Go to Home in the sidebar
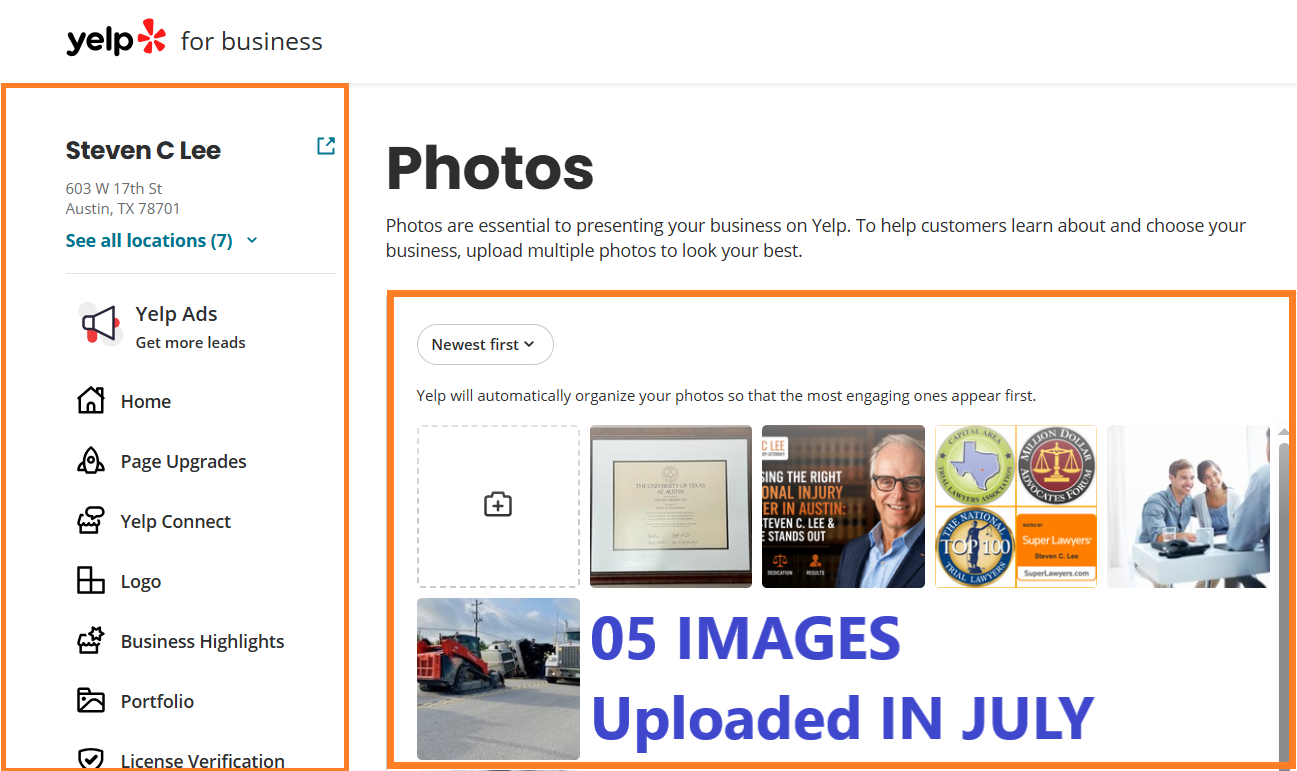The height and width of the screenshot is (771, 1297). tap(146, 402)
